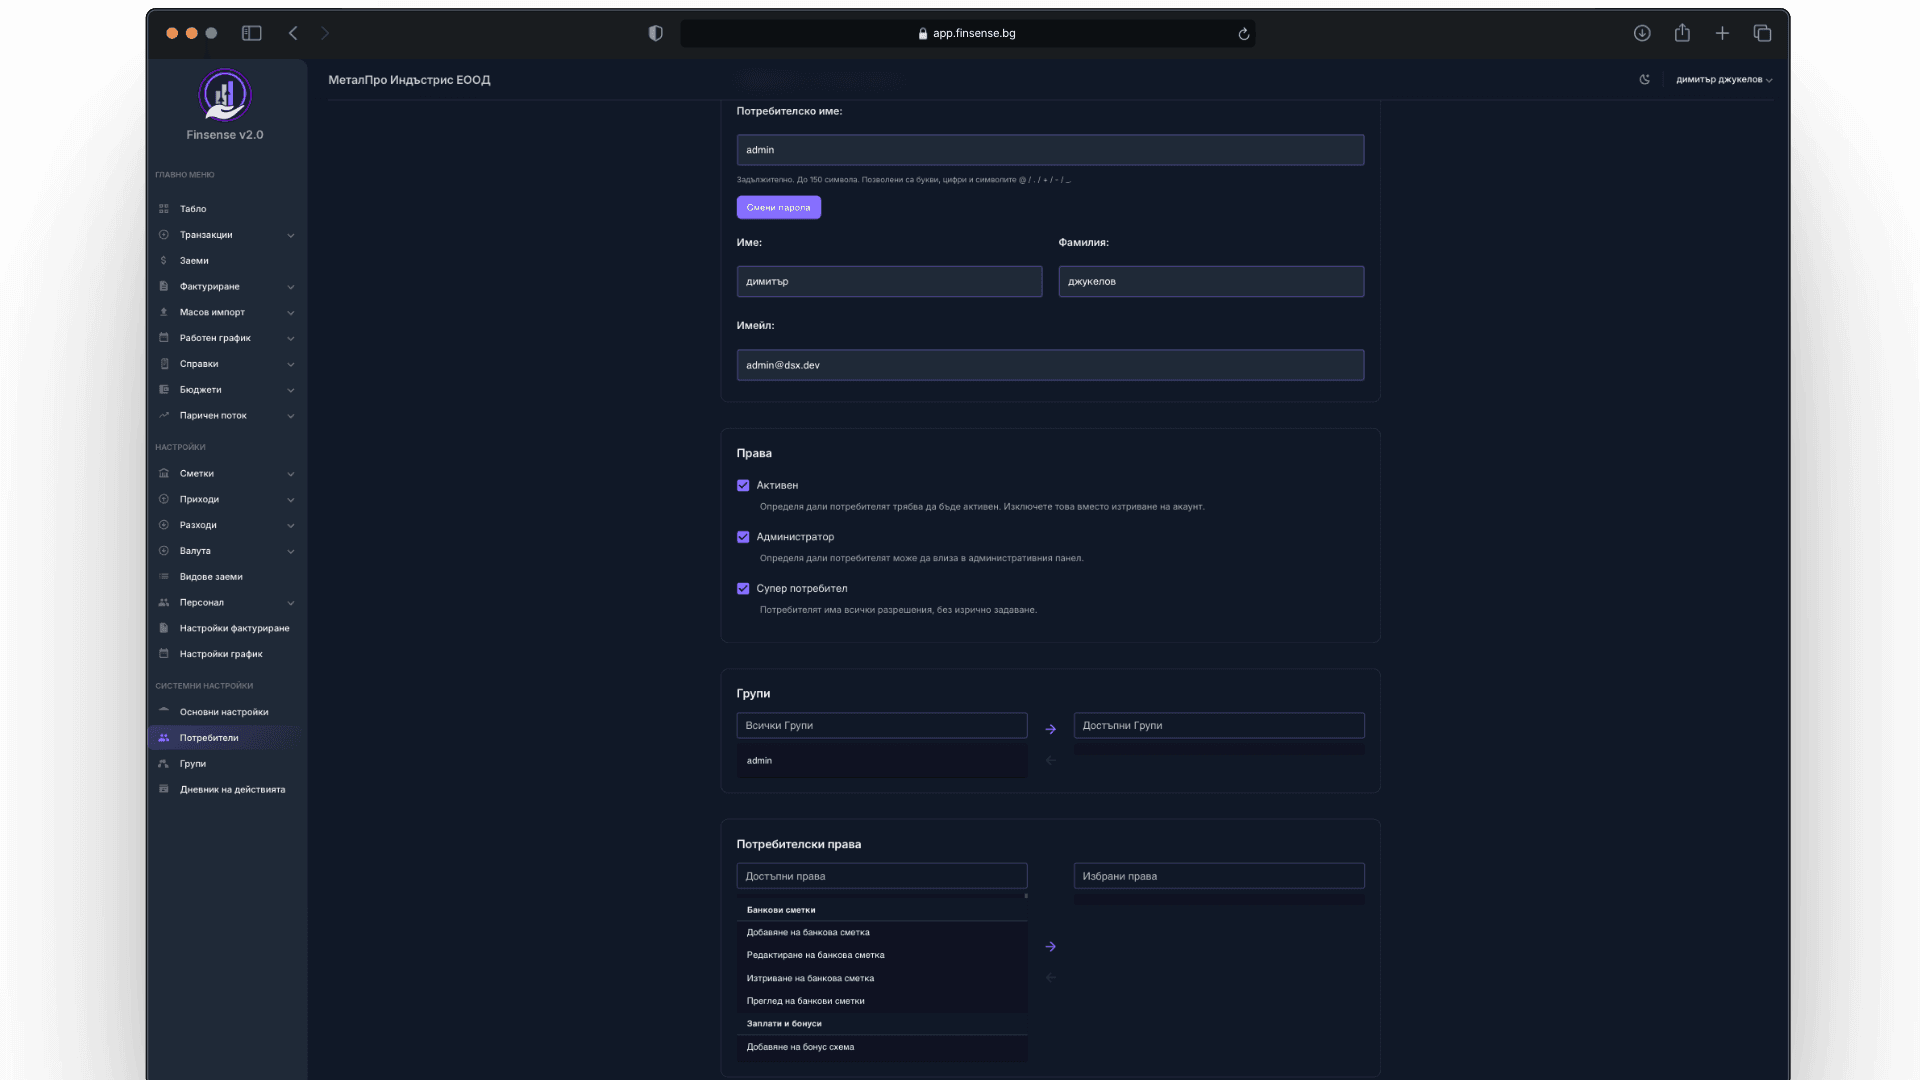Select Добавяне на бонус схема permission
The width and height of the screenshot is (1920, 1080).
(x=882, y=1048)
